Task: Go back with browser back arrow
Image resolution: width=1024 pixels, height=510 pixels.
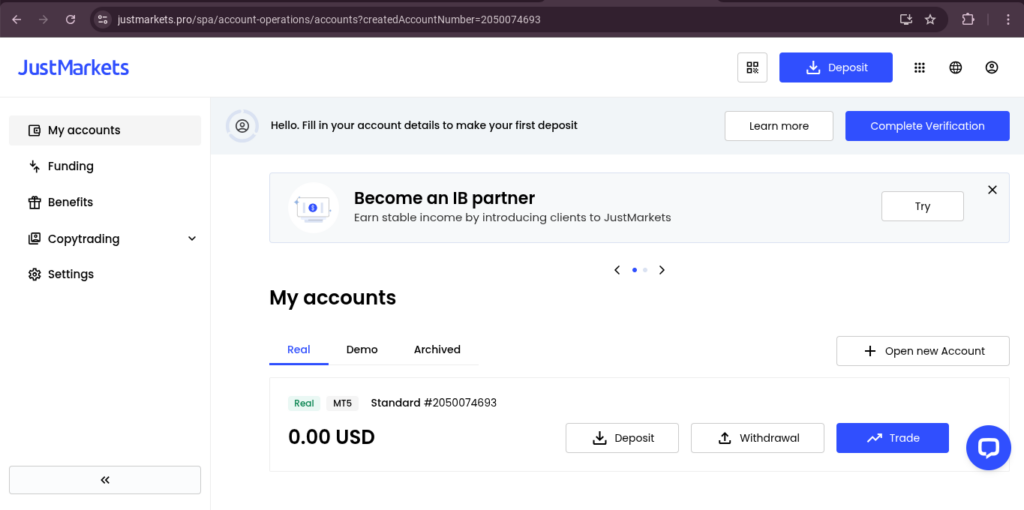Action: pyautogui.click(x=16, y=20)
